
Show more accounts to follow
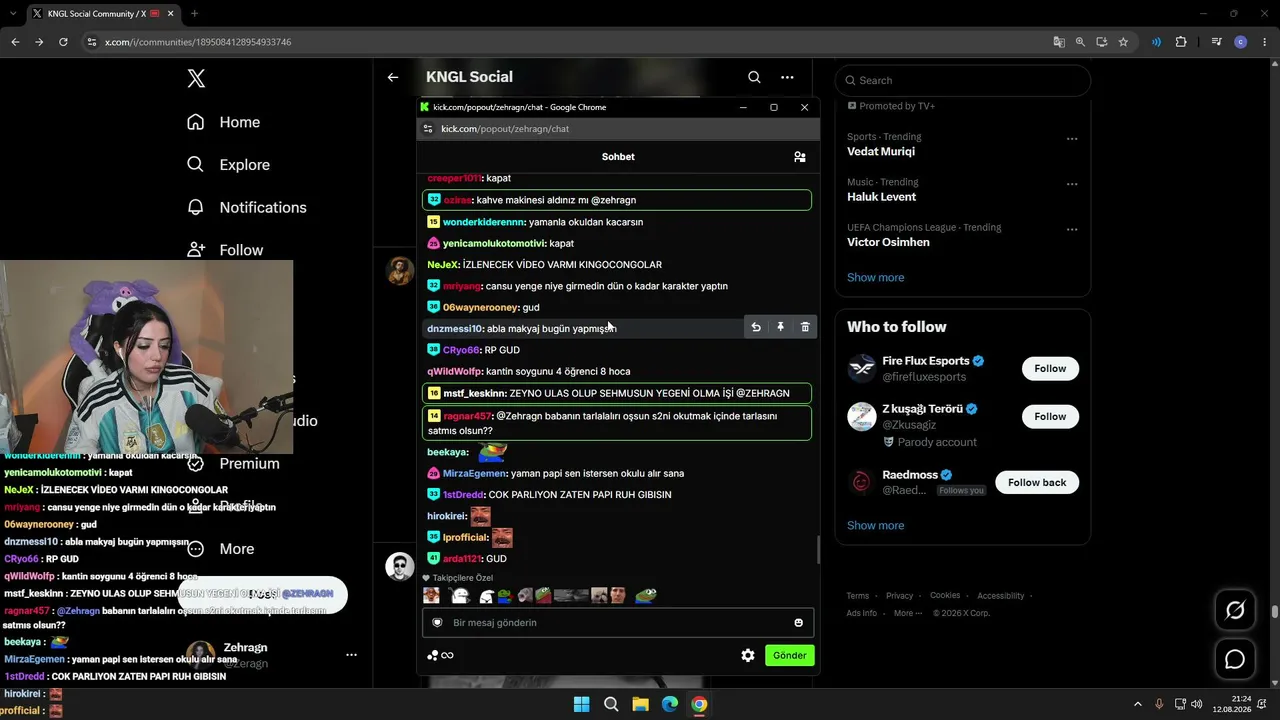[875, 525]
